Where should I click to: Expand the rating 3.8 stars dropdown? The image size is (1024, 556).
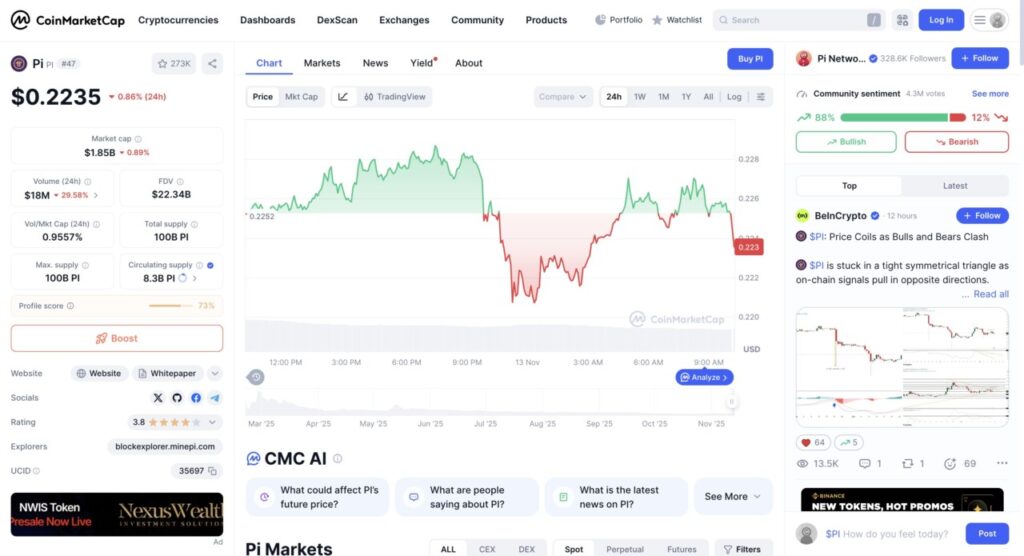[214, 422]
